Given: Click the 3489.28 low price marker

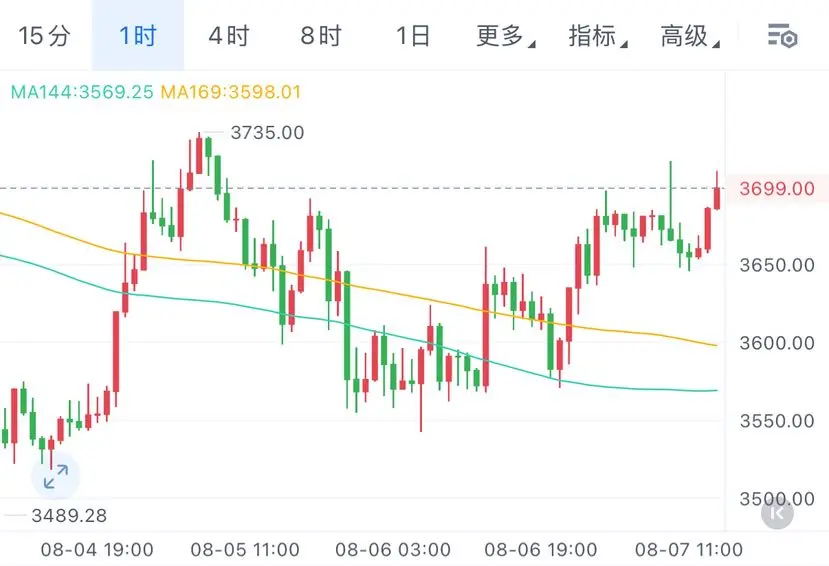Looking at the screenshot, I should click(x=69, y=515).
